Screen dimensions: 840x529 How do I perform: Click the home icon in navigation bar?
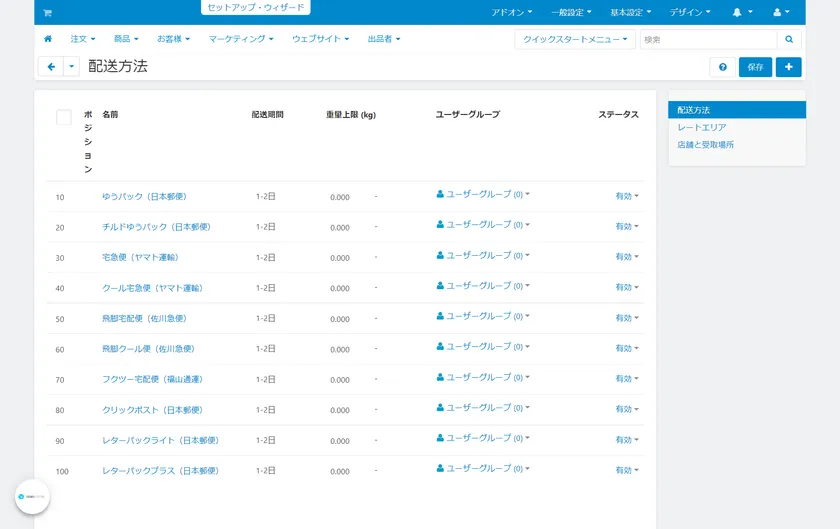(x=48, y=39)
